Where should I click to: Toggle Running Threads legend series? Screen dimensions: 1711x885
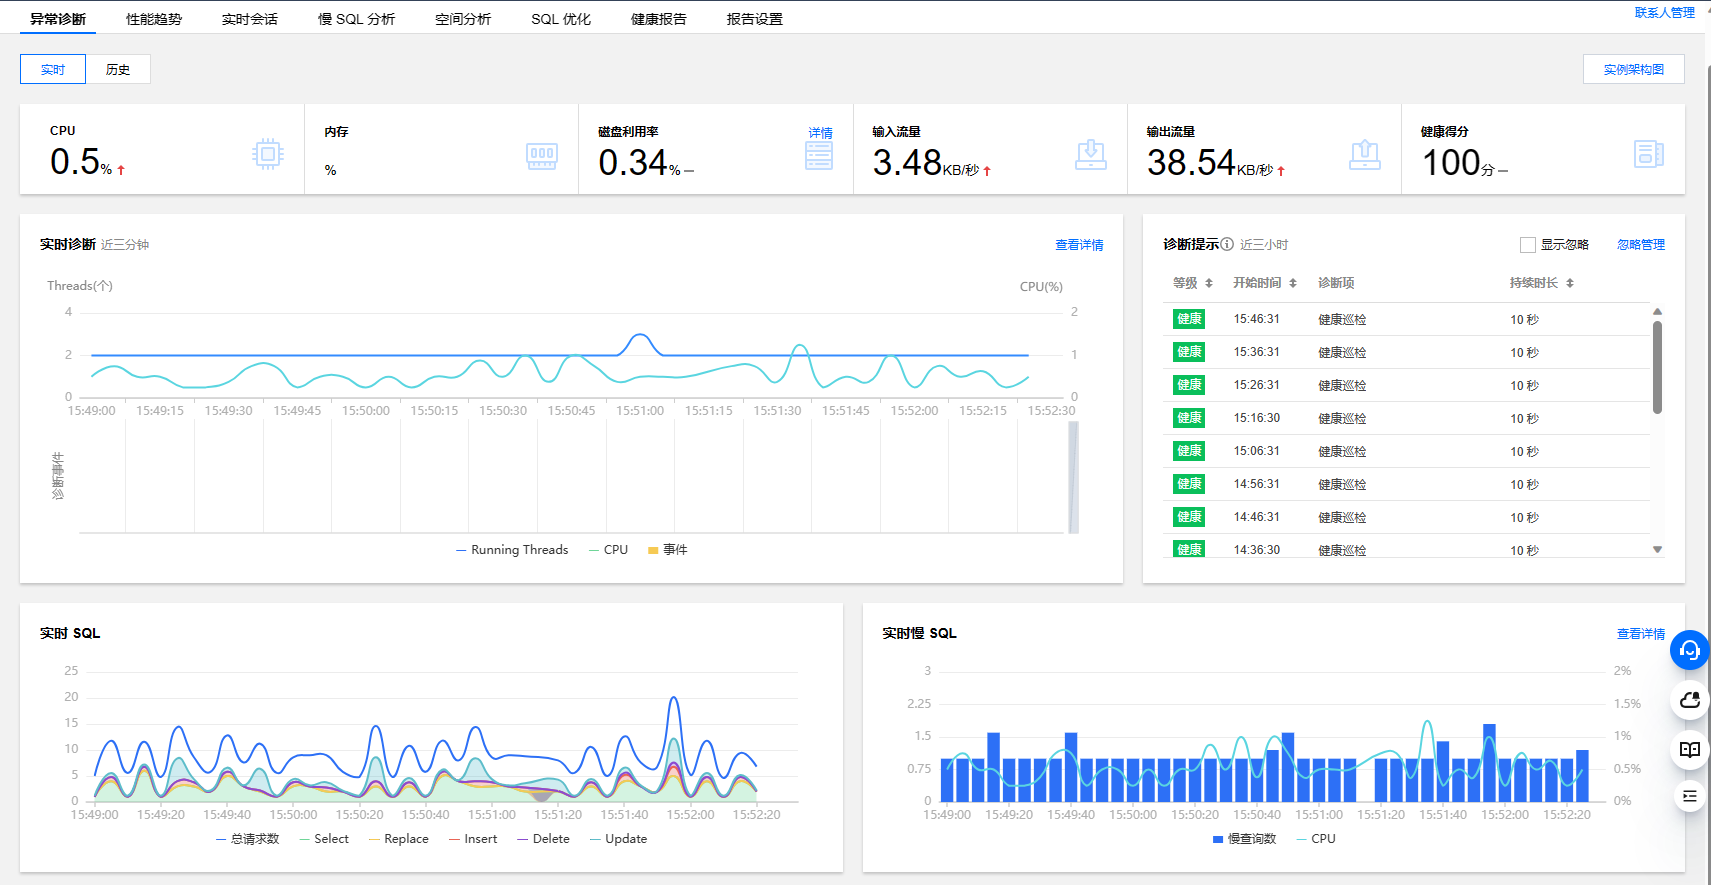pyautogui.click(x=512, y=550)
